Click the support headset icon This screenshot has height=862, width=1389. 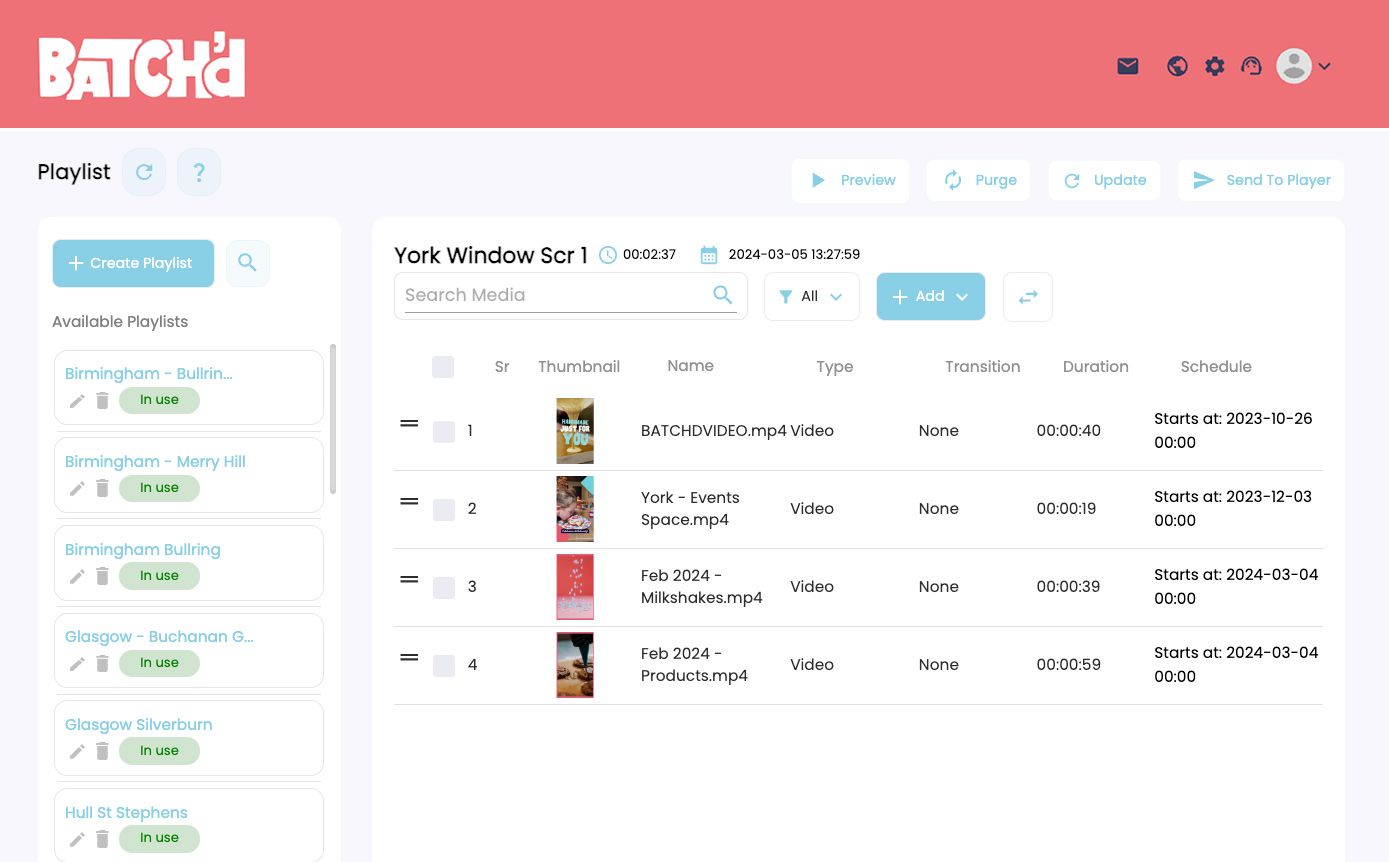[x=1251, y=66]
